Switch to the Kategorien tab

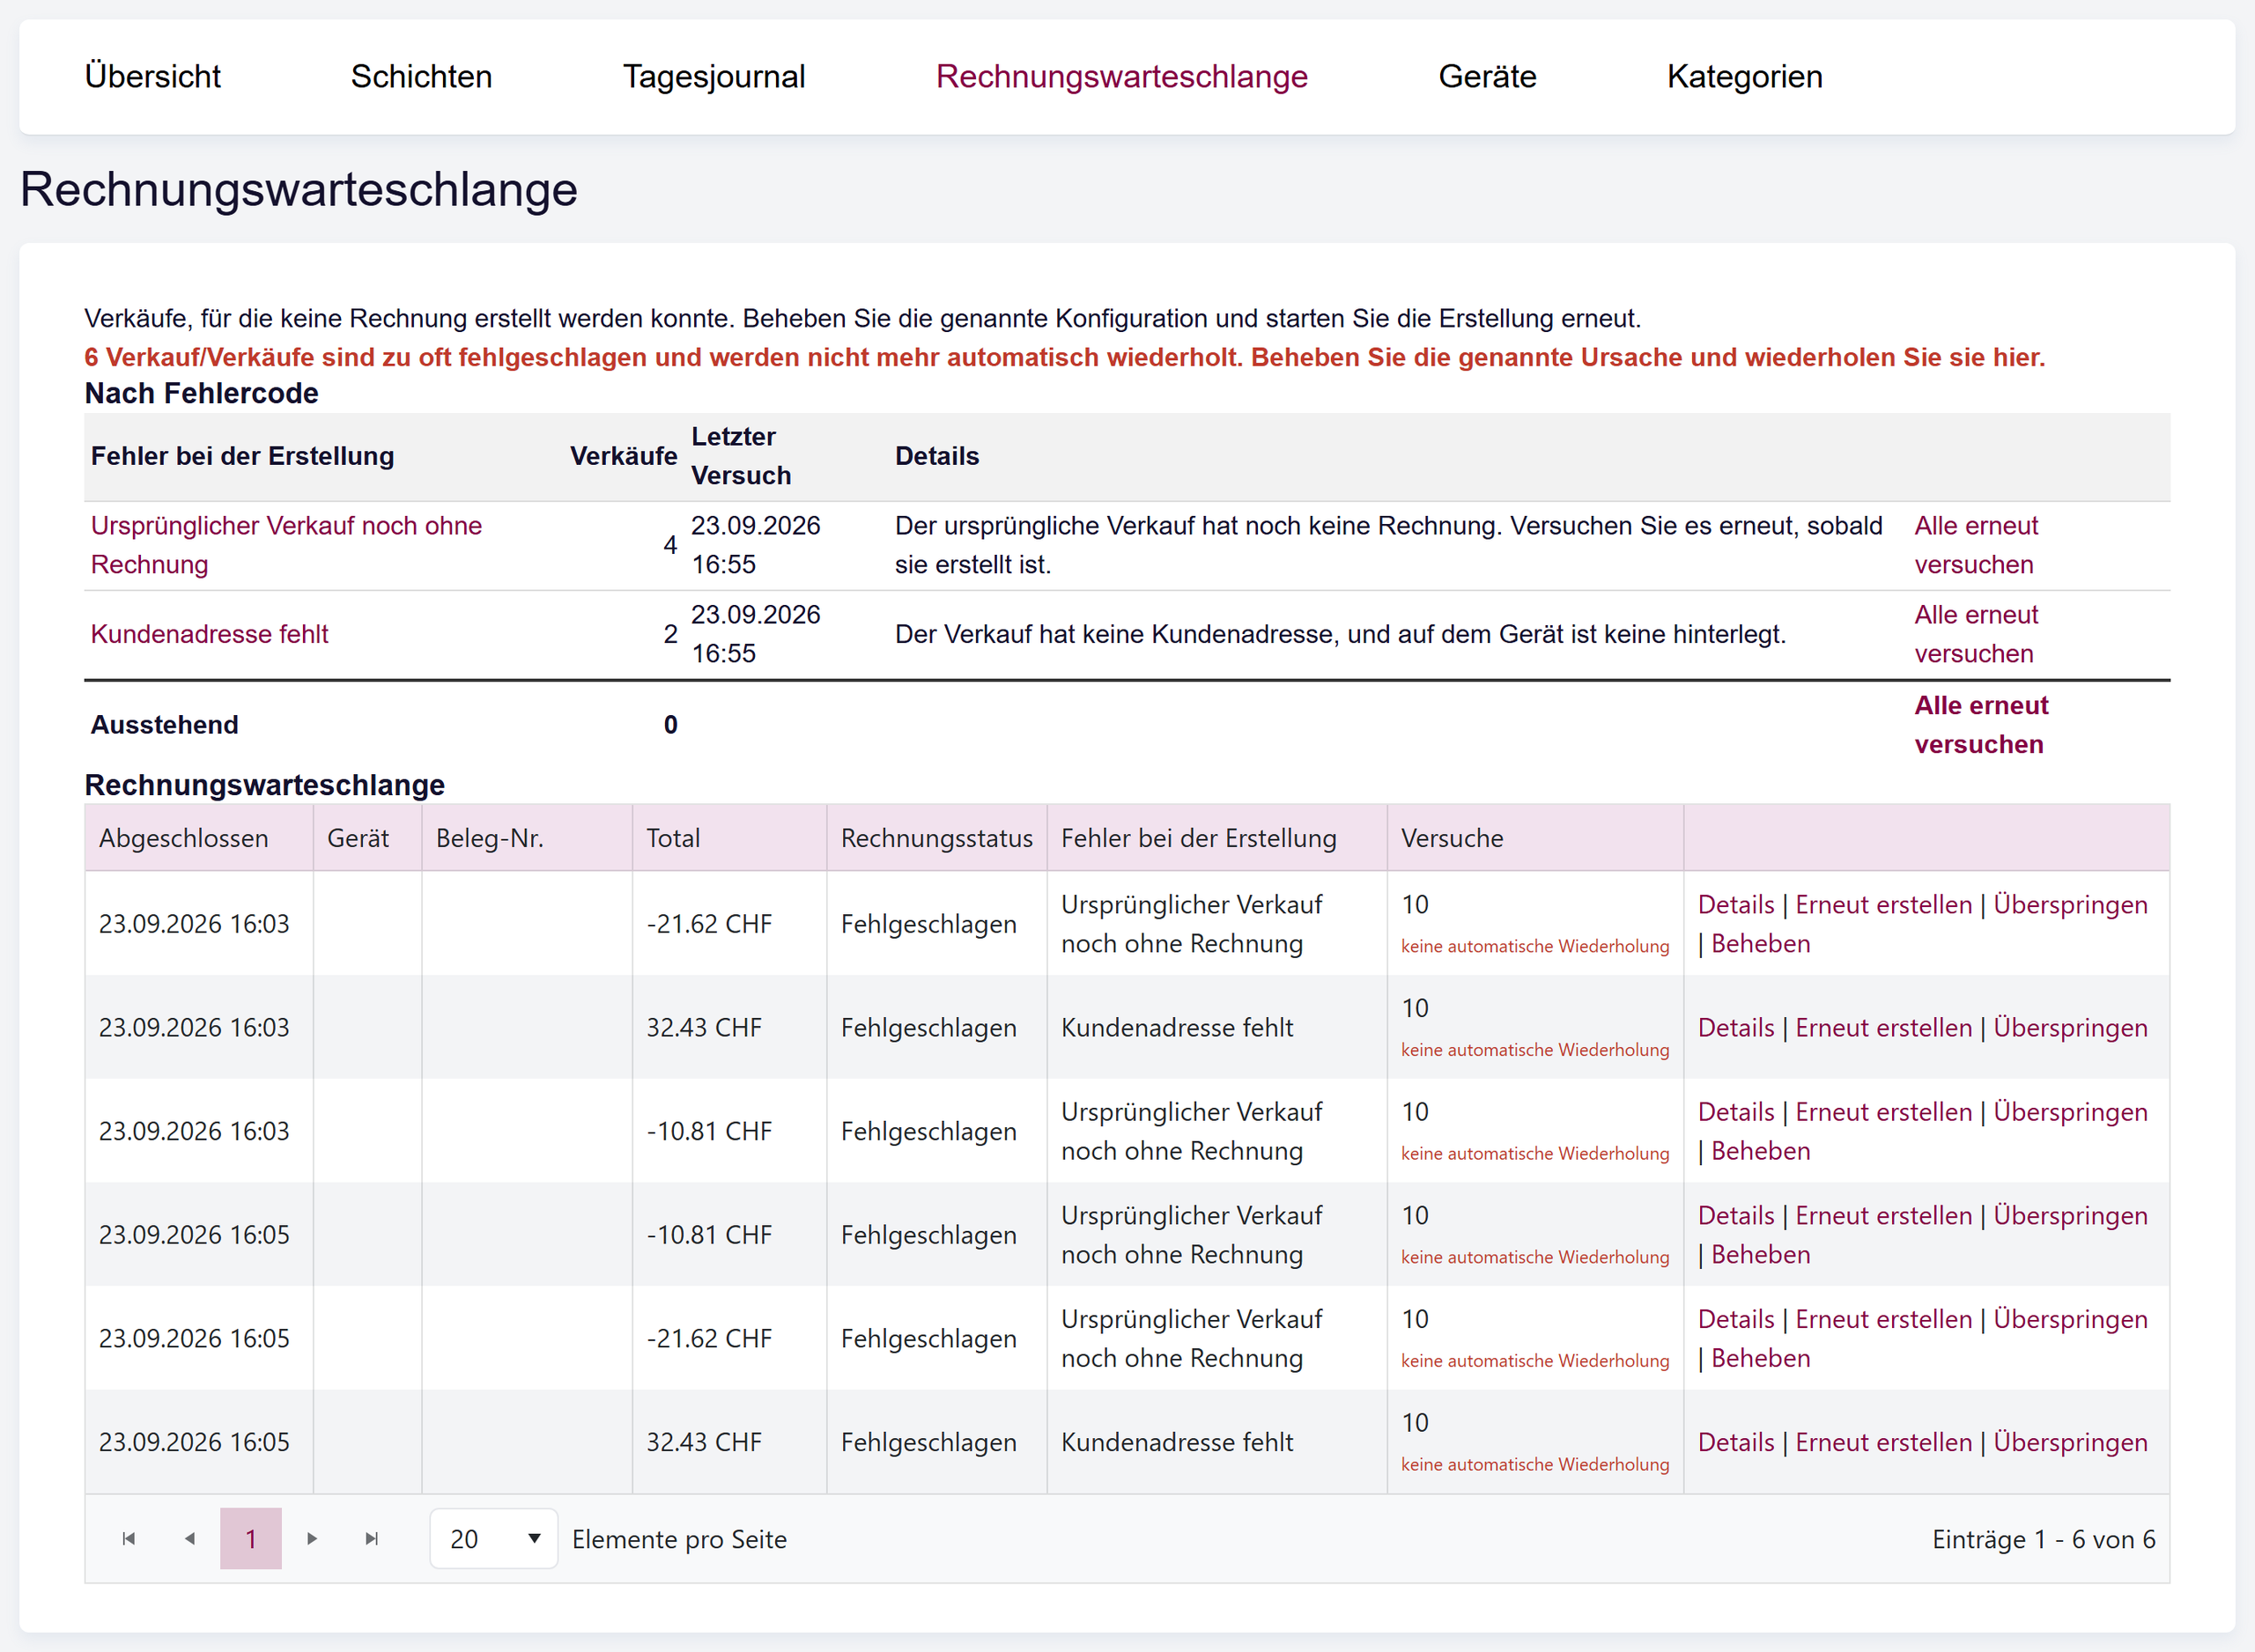click(1745, 76)
